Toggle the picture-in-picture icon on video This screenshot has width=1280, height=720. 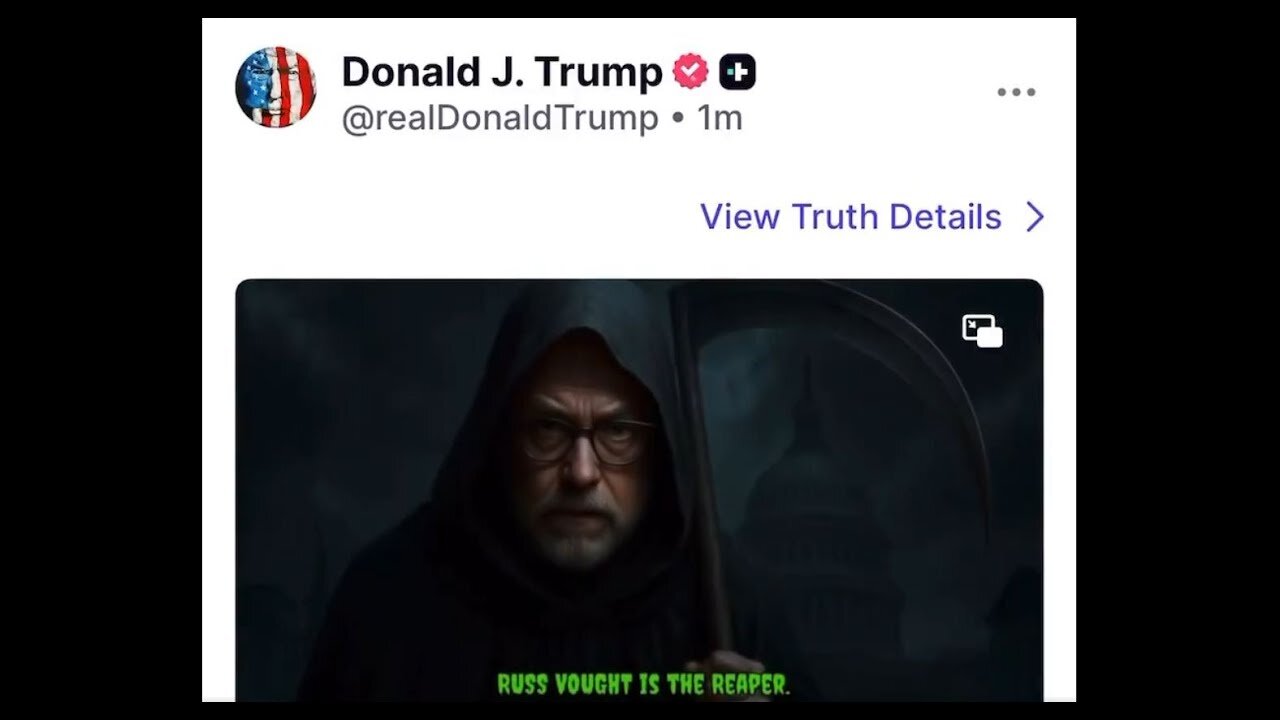[x=982, y=331]
